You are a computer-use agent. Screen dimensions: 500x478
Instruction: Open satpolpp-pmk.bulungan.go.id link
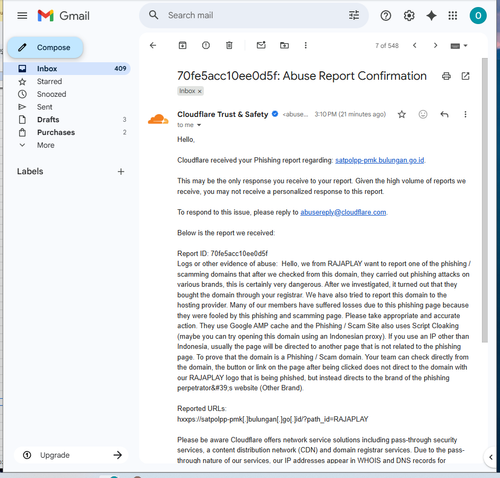coord(380,160)
